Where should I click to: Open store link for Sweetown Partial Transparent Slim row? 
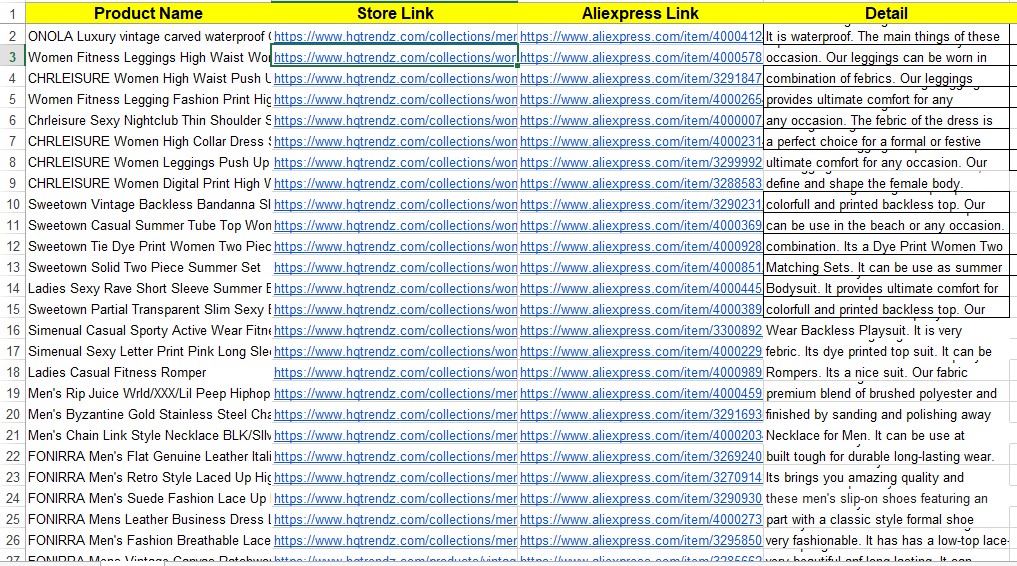[395, 309]
